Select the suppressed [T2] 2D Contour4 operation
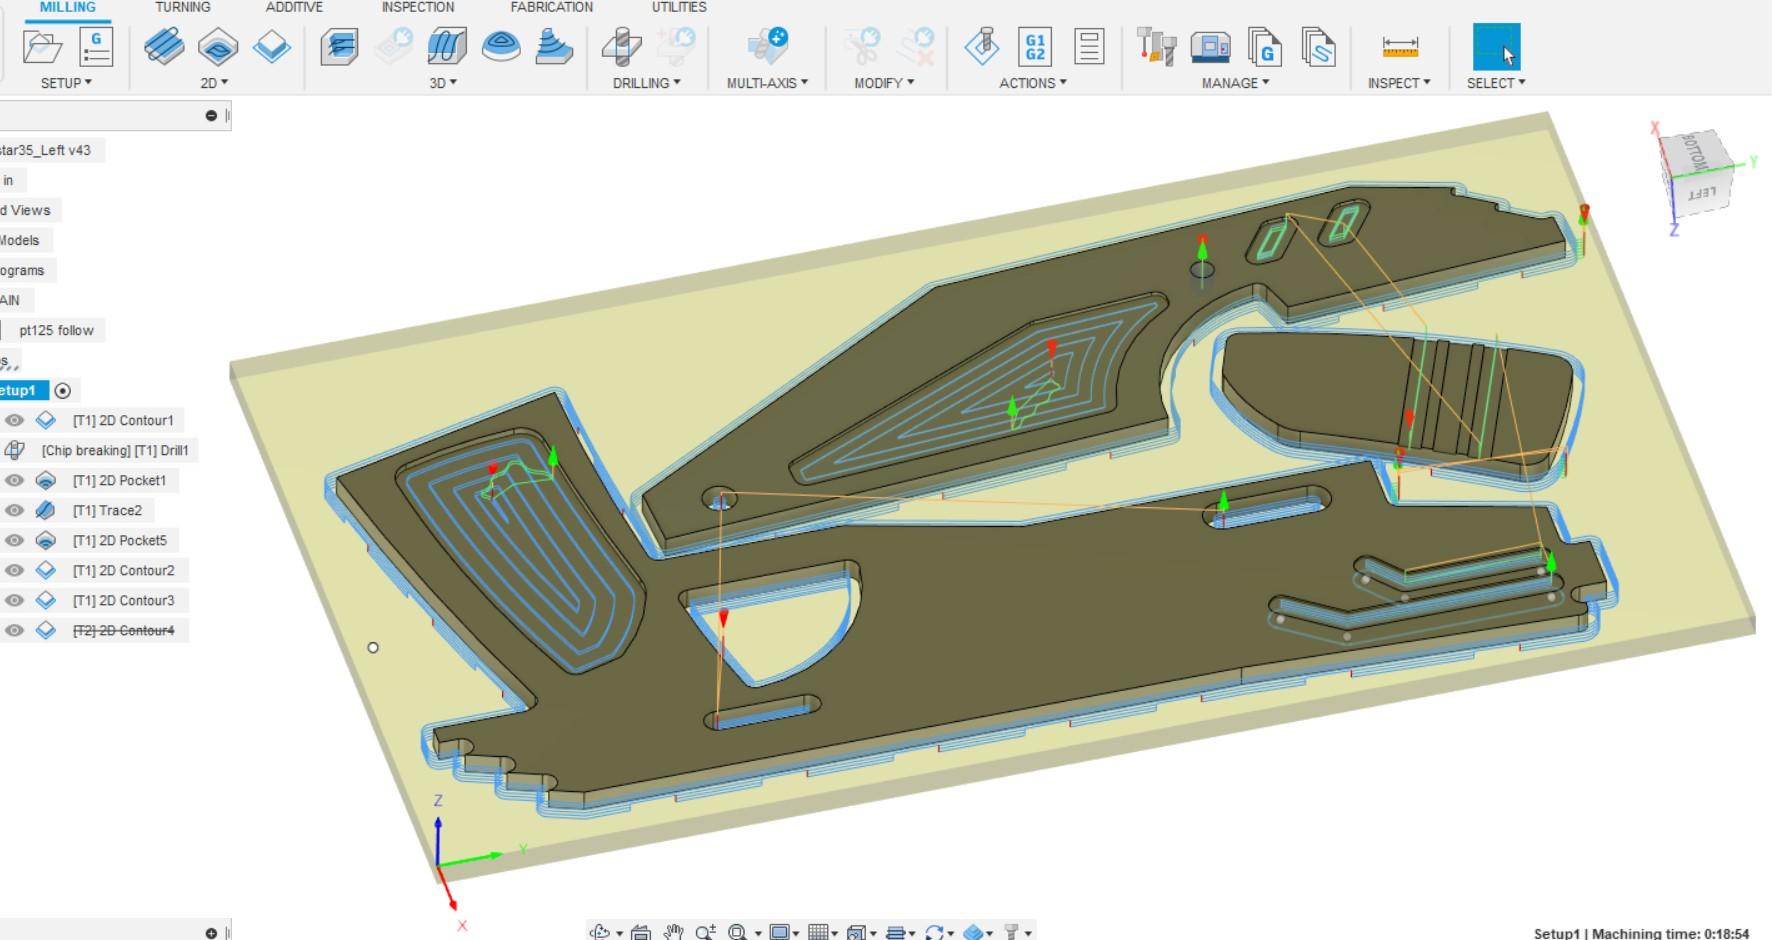The image size is (1772, 940). point(123,630)
